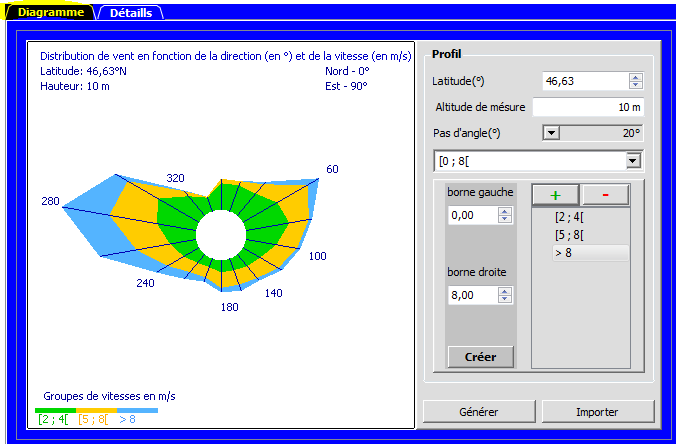Increment borne droite value using up arrow

click(505, 291)
